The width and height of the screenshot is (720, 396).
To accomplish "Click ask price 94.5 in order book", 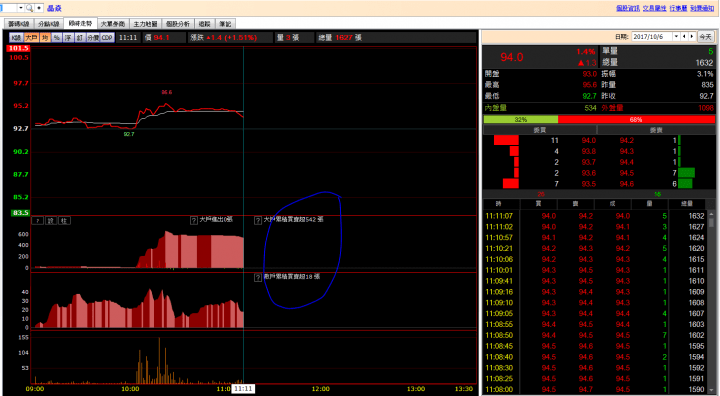I will [x=626, y=173].
